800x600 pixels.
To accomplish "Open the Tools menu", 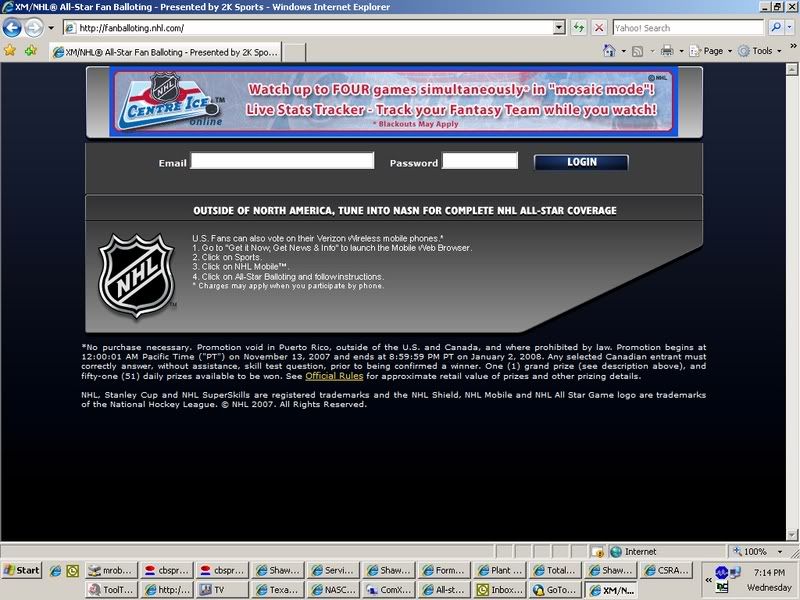I will [760, 51].
